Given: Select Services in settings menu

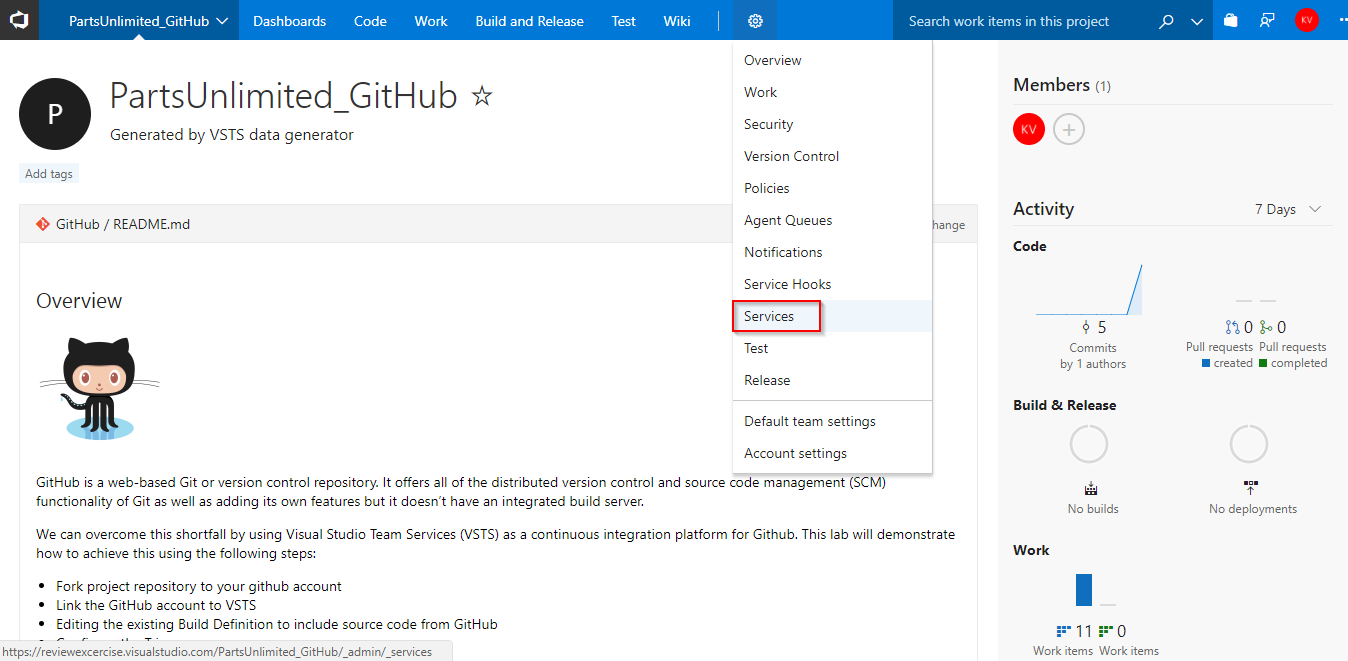Looking at the screenshot, I should [832, 316].
